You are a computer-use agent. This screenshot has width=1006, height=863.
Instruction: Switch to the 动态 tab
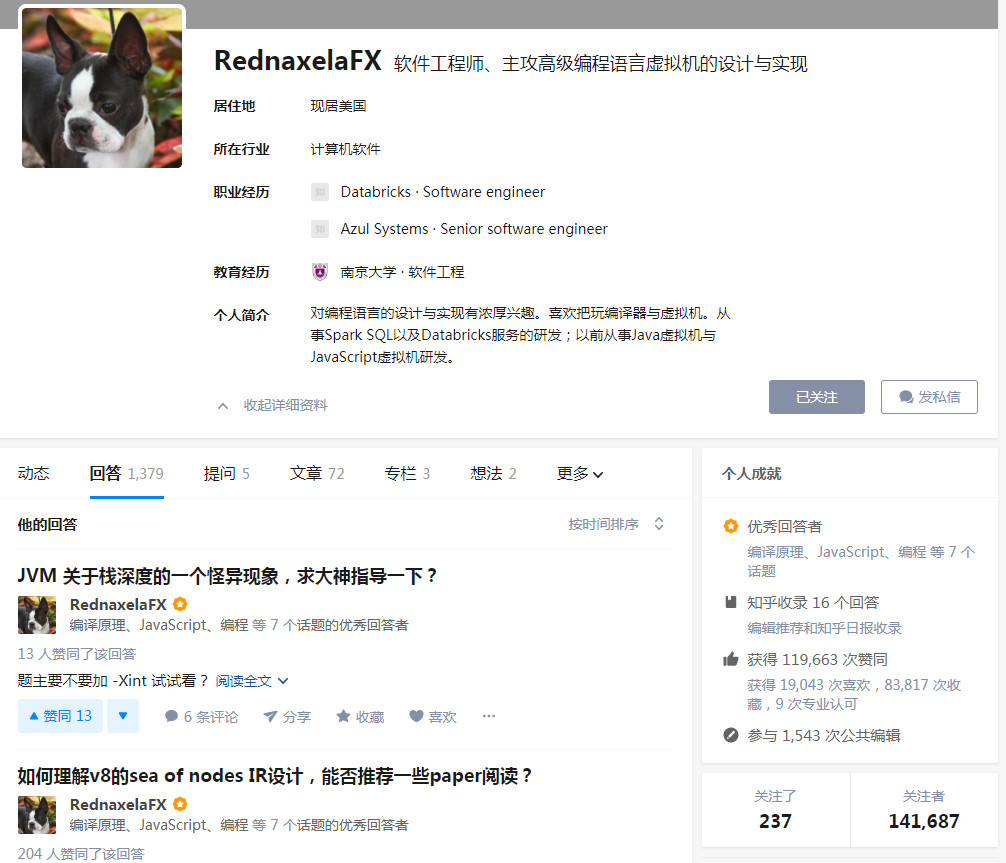pyautogui.click(x=33, y=474)
